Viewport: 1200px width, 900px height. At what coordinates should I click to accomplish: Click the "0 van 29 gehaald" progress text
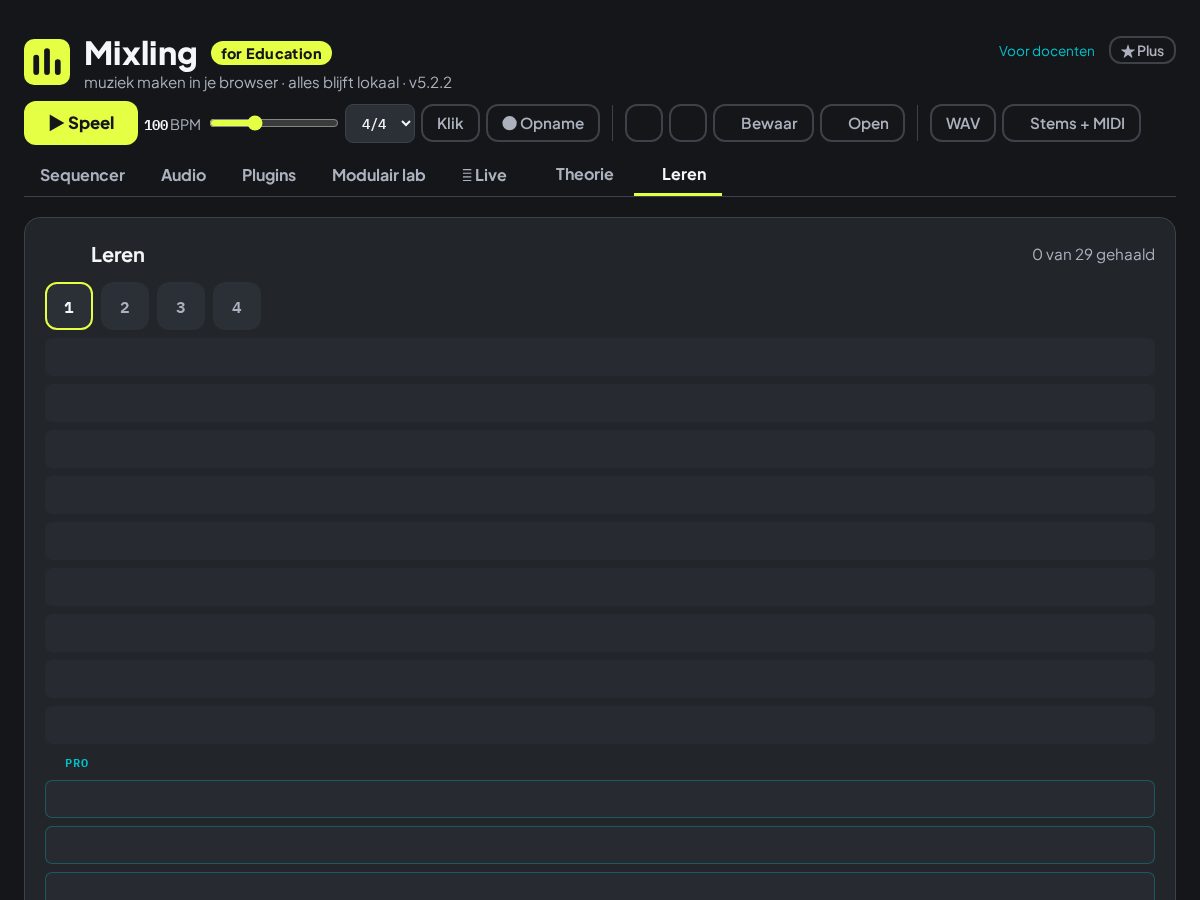pos(1093,254)
